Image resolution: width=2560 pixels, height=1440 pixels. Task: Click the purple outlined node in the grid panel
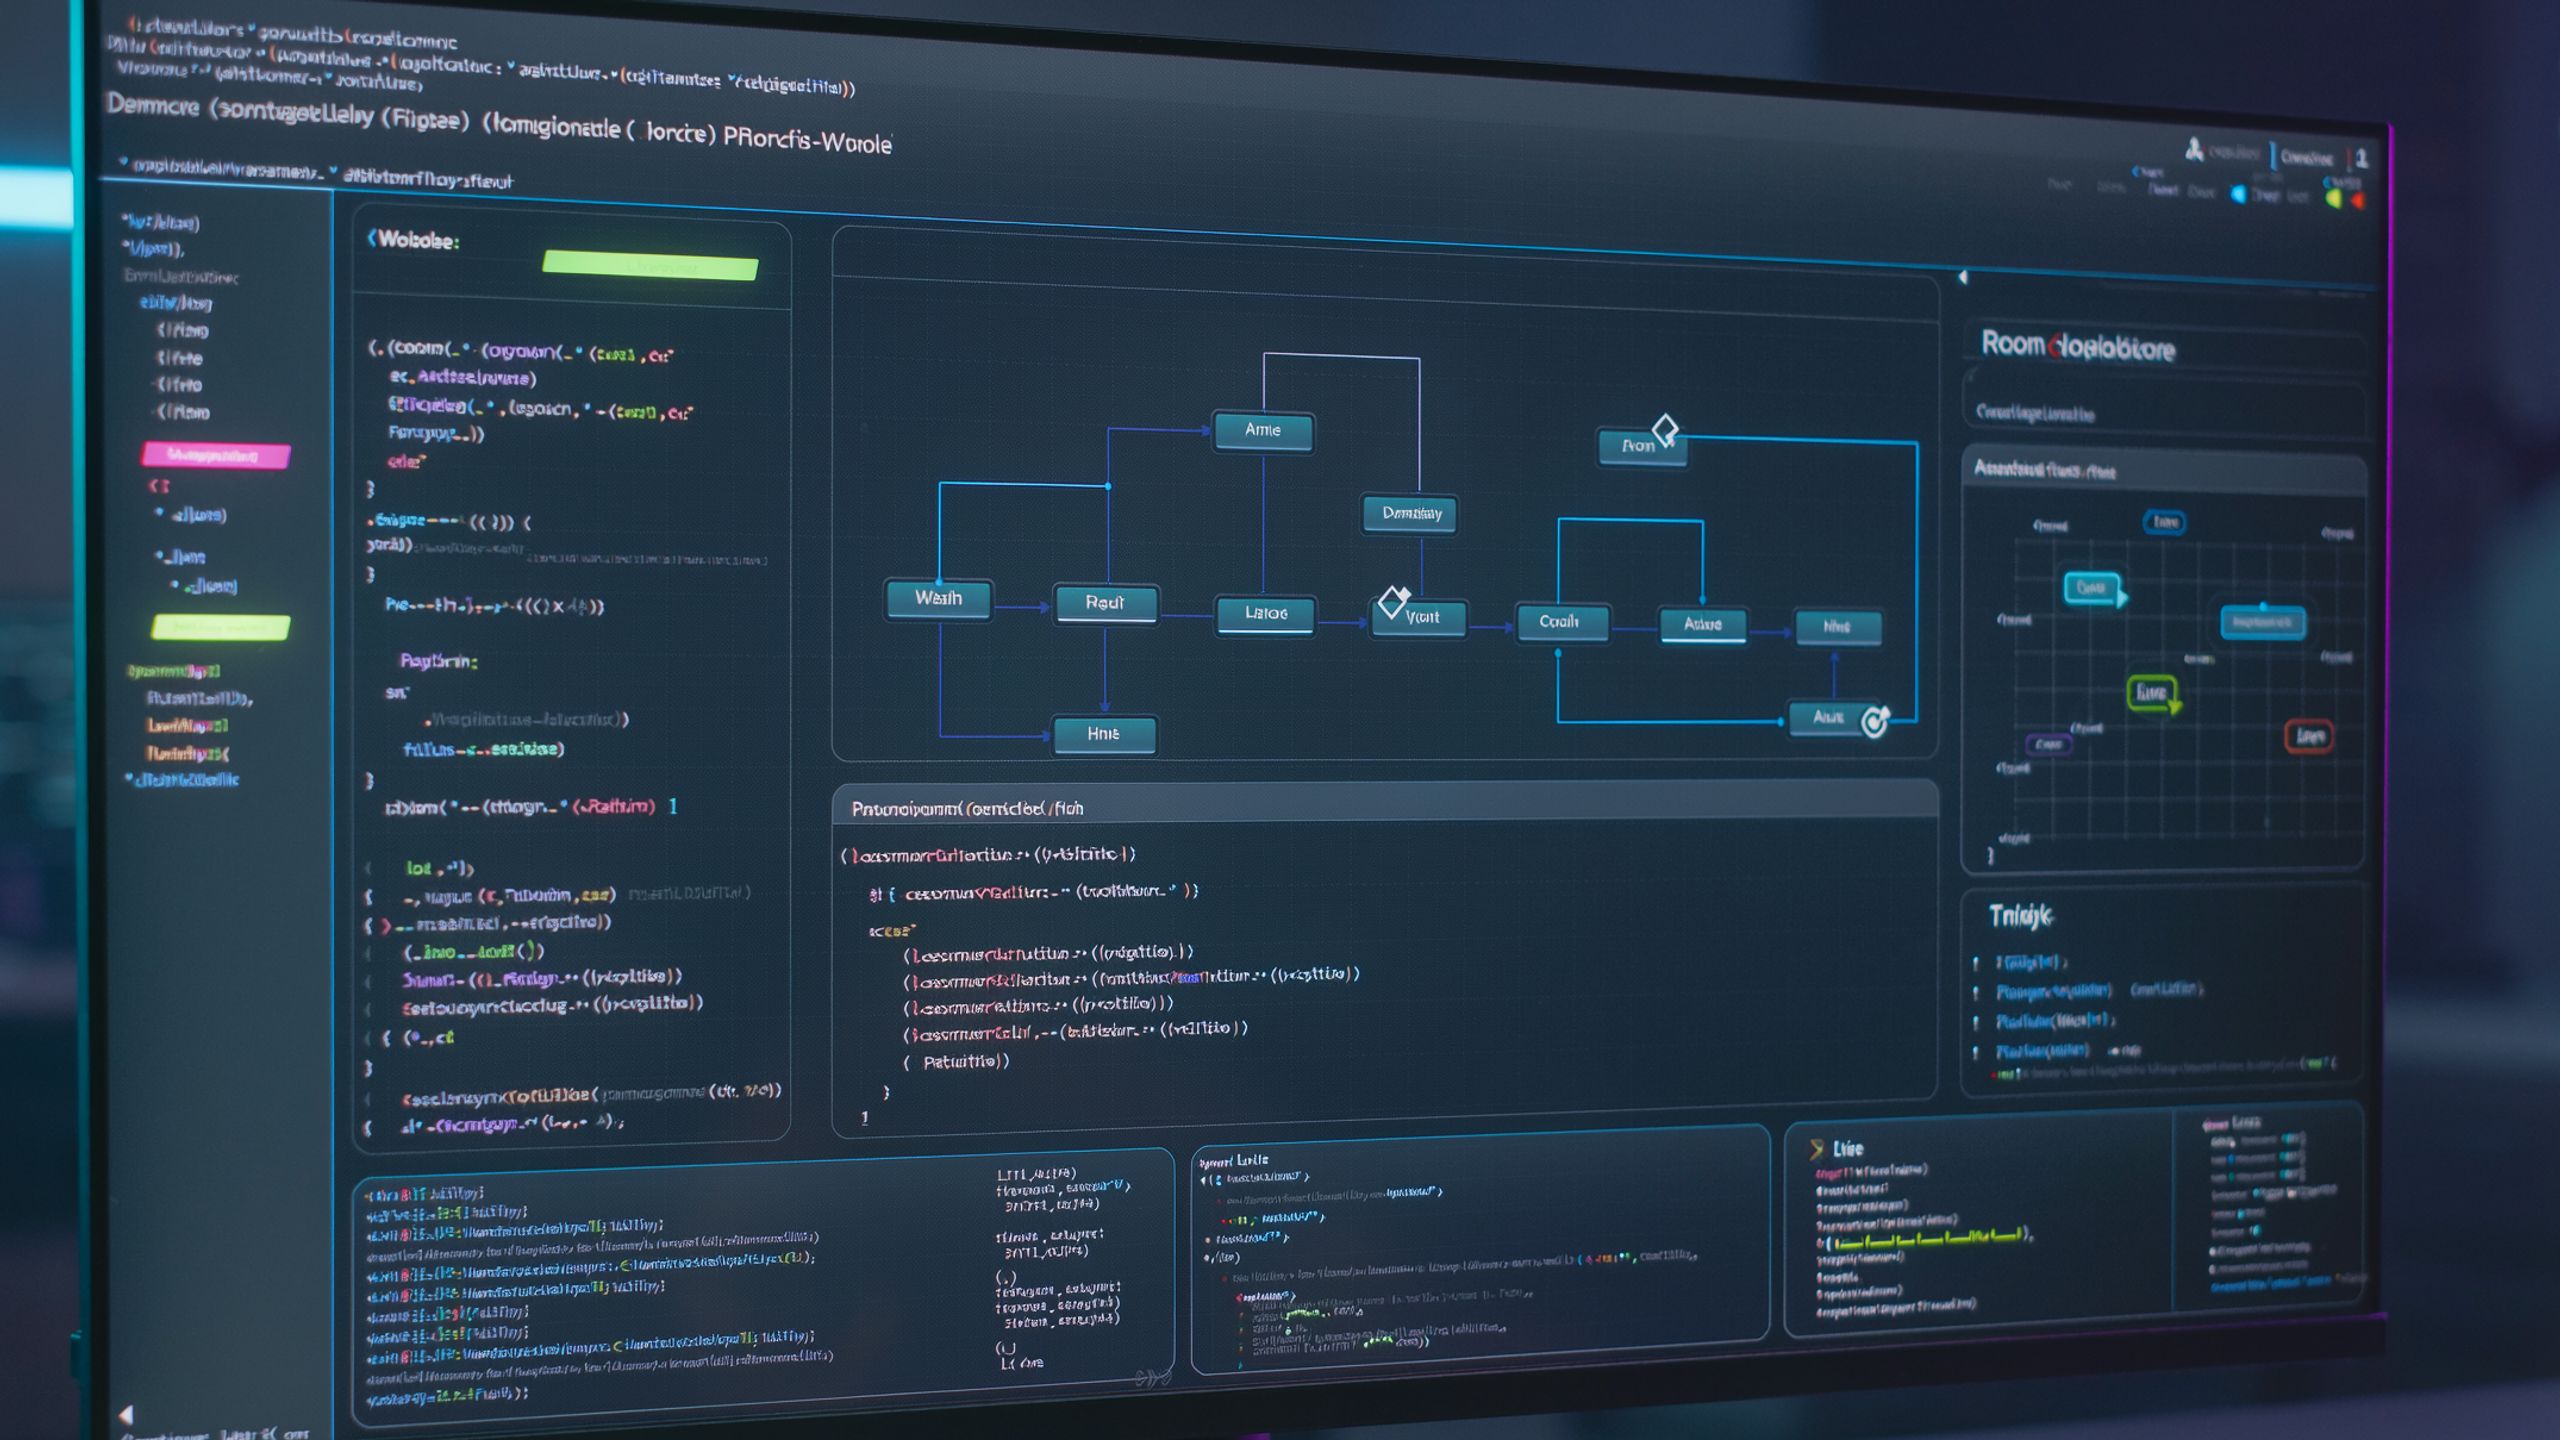[x=2048, y=745]
